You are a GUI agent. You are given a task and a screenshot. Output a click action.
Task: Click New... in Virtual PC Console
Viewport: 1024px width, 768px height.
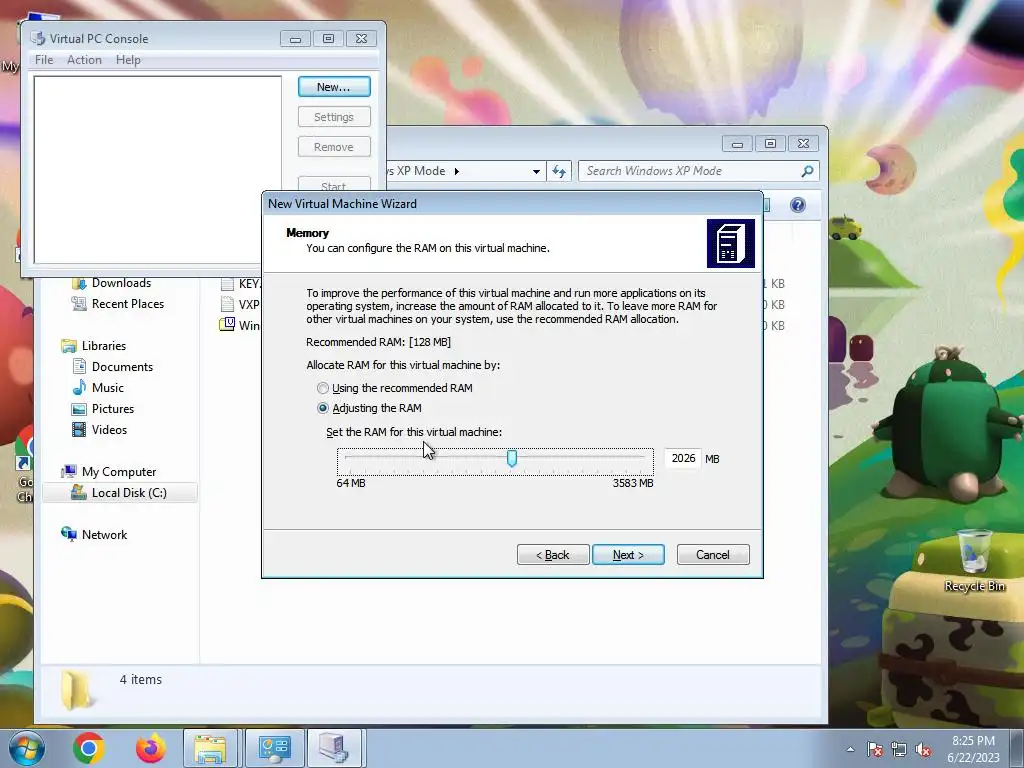point(334,87)
